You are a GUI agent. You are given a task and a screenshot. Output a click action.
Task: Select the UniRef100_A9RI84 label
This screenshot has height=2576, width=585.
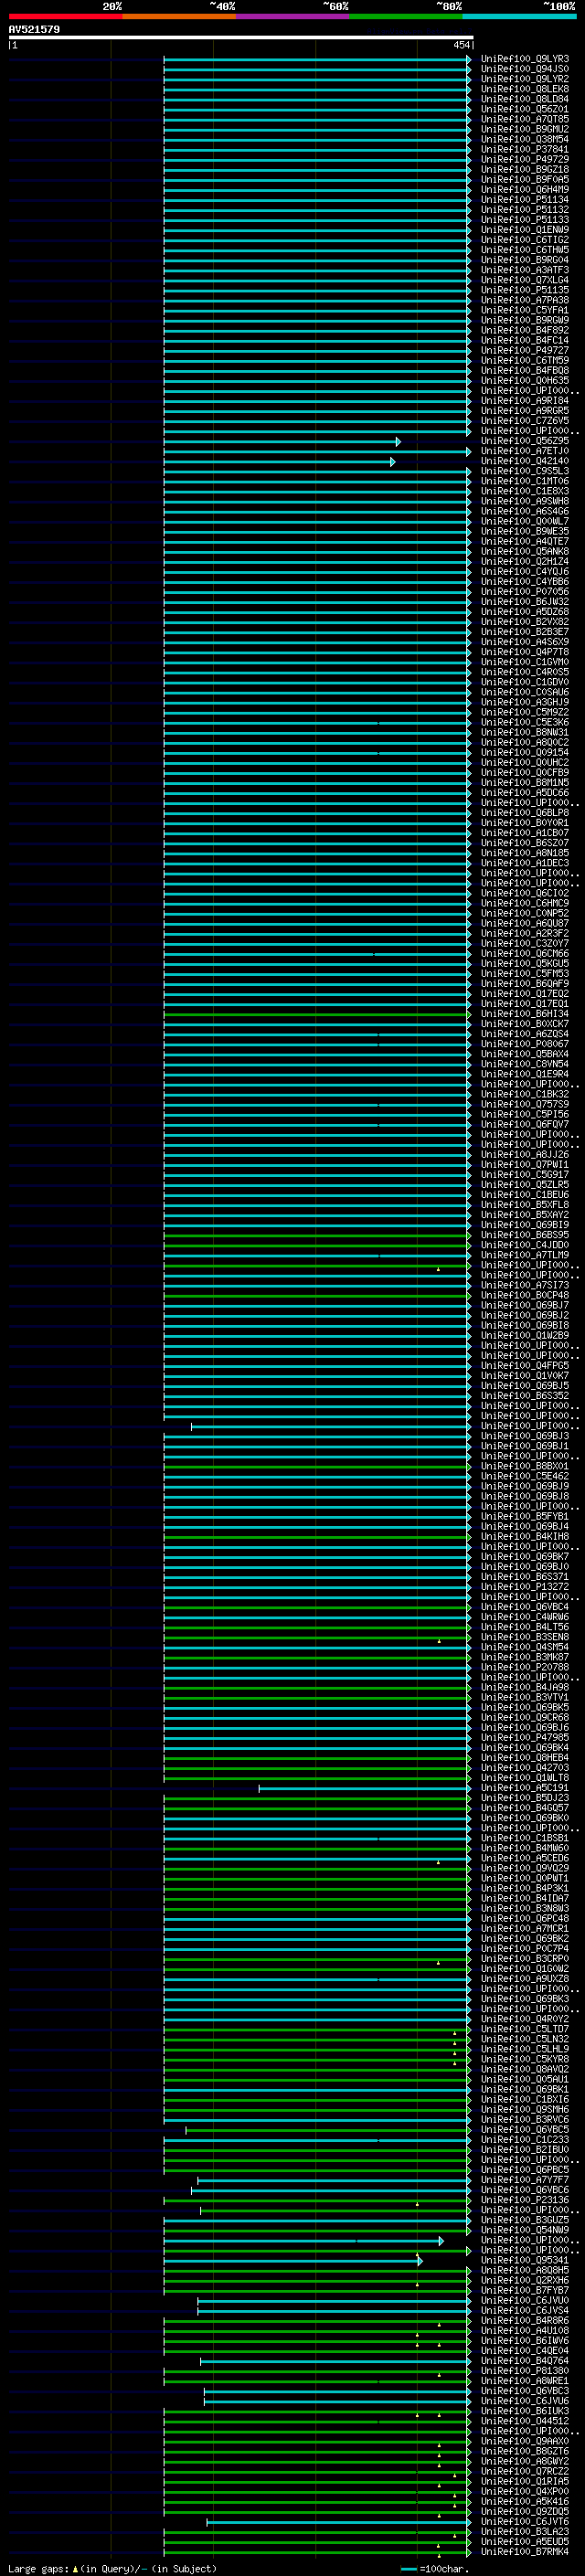[x=524, y=400]
